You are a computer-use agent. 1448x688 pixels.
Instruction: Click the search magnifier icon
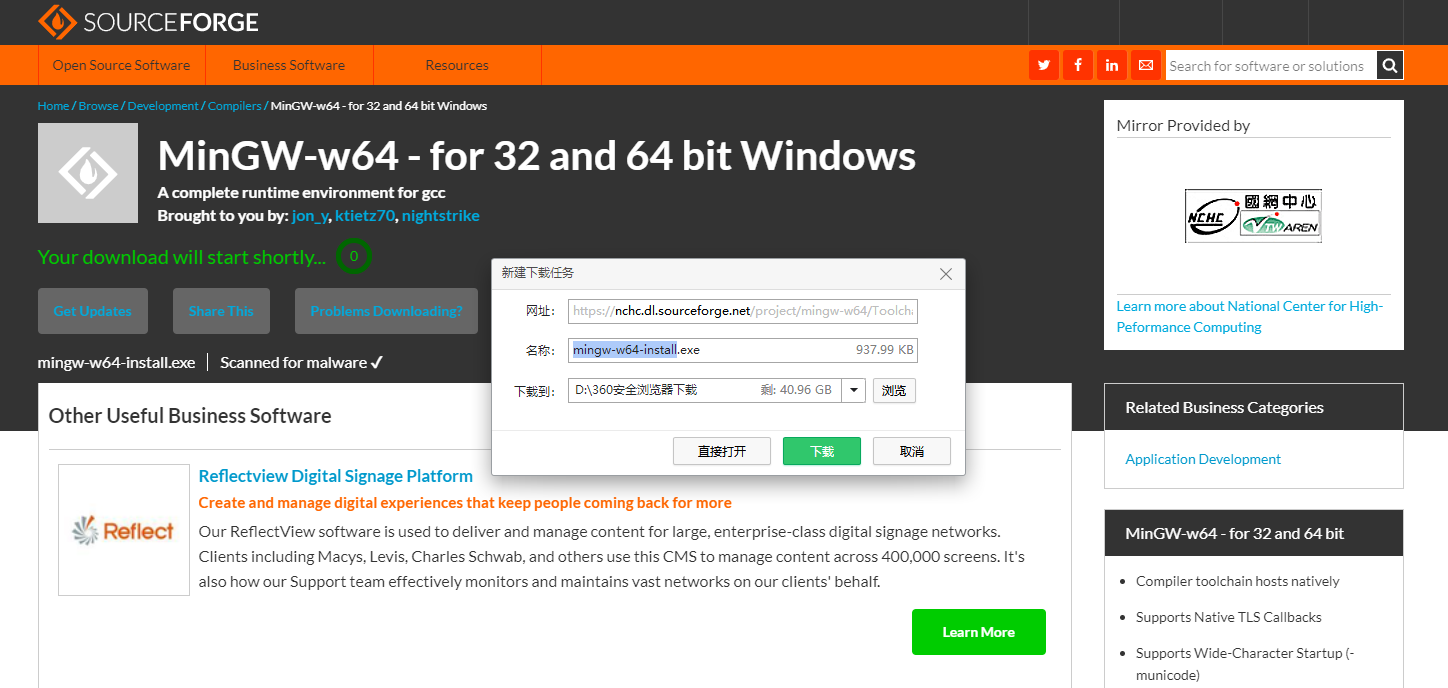(x=1389, y=65)
